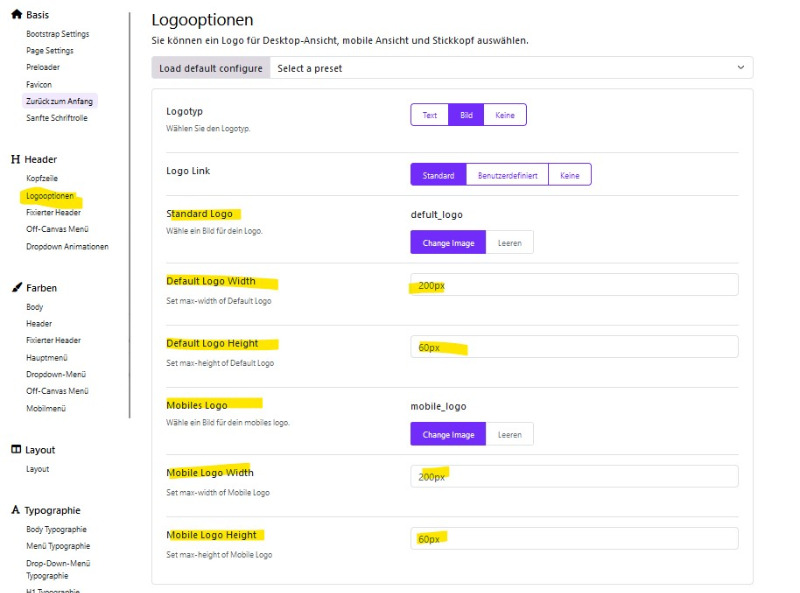The image size is (800, 593).
Task: Open Logooptionen in the Header menu
Action: click(x=50, y=196)
